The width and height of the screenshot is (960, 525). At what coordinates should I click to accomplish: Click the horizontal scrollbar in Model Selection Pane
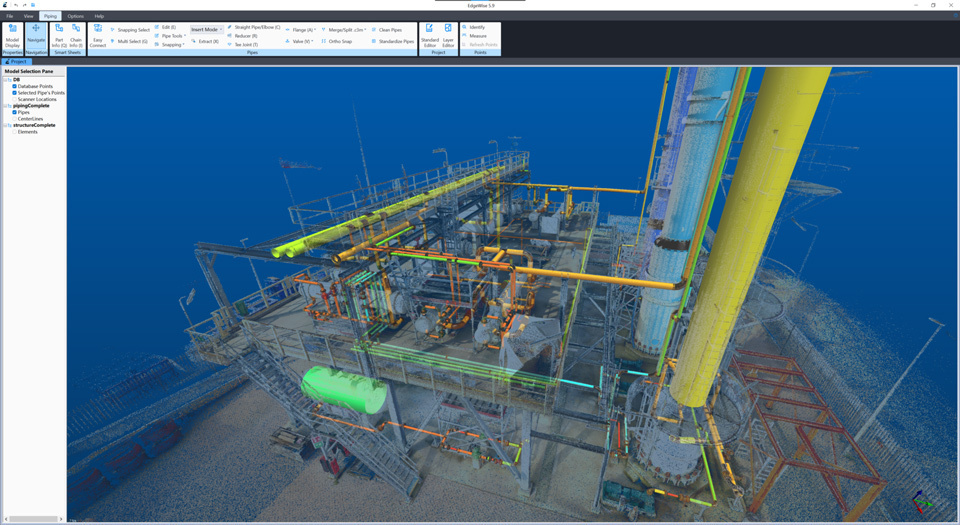tap(32, 519)
